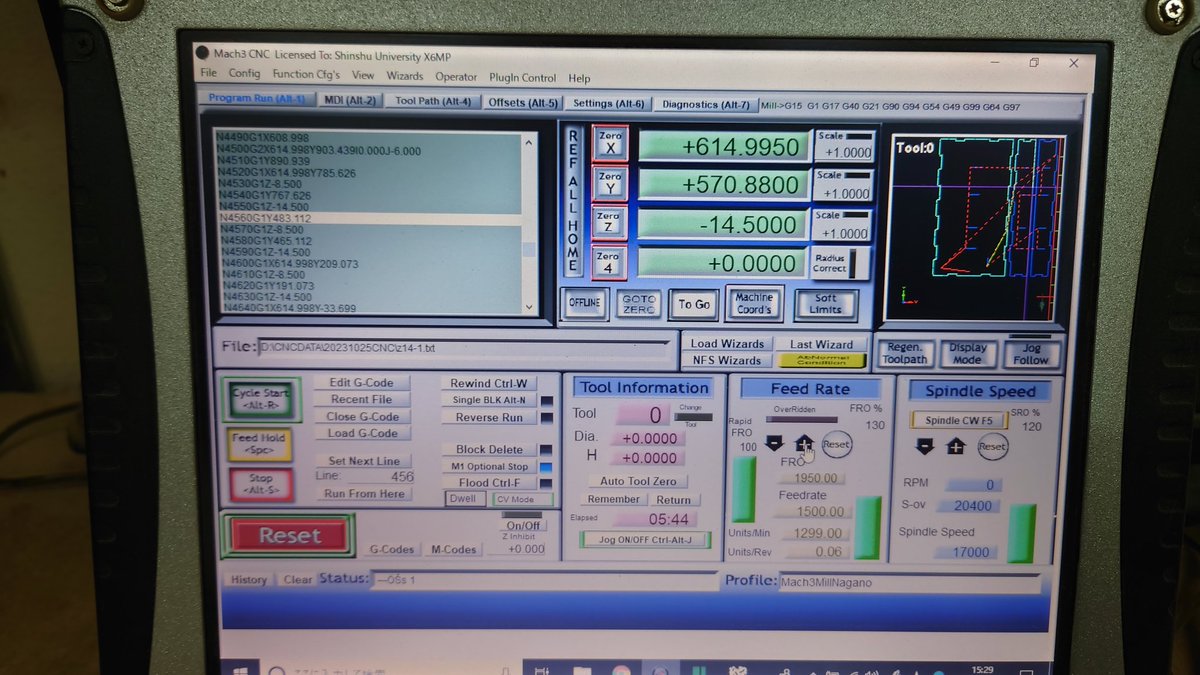The width and height of the screenshot is (1200, 675).
Task: Open Chrome from the taskbar
Action: click(620, 670)
